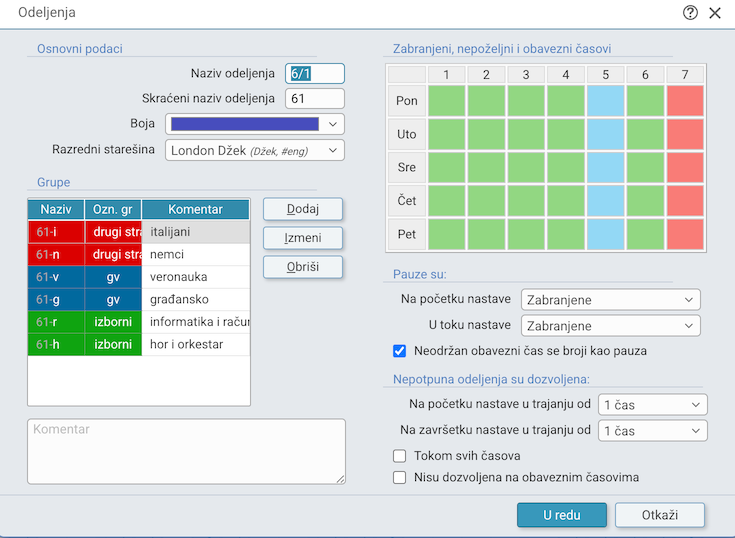Click the nemci comment cell
Screen dimensions: 735x538
pos(195,254)
